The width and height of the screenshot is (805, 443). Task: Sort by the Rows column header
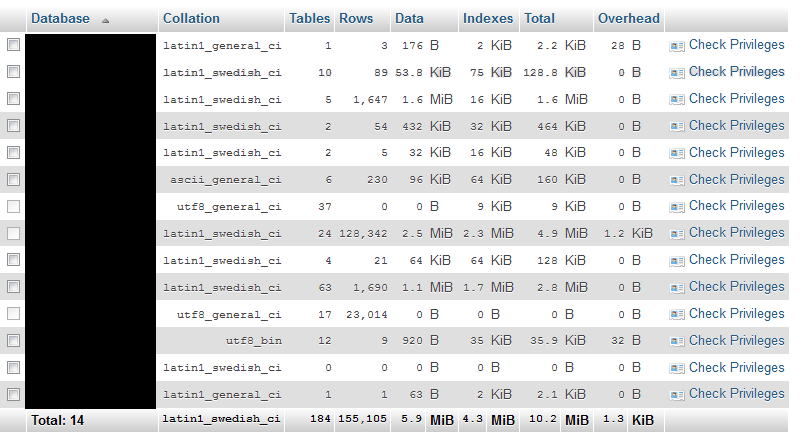point(356,18)
